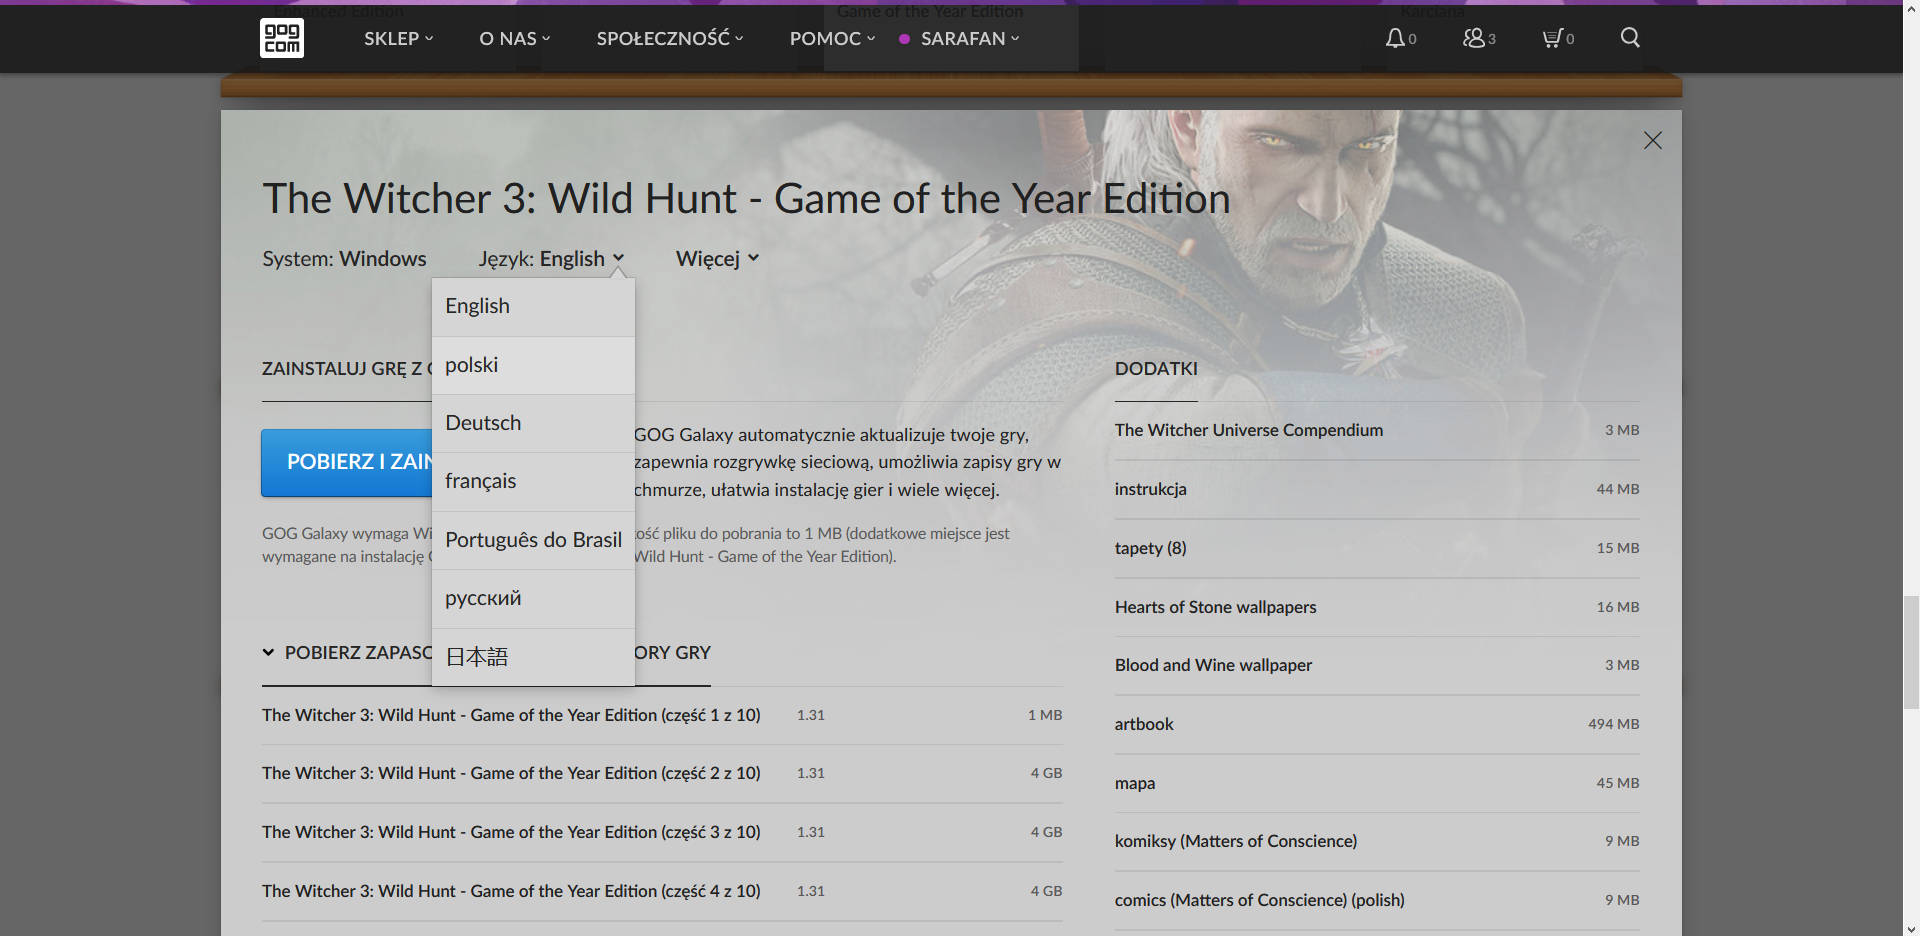
Task: Click the scrollbar down arrow
Action: click(1911, 927)
